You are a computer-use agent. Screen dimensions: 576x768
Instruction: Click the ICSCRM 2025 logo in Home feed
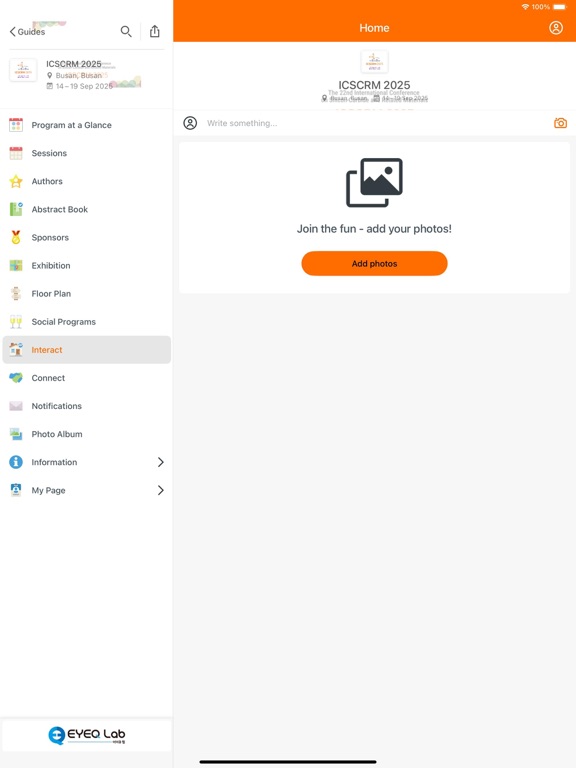(374, 62)
